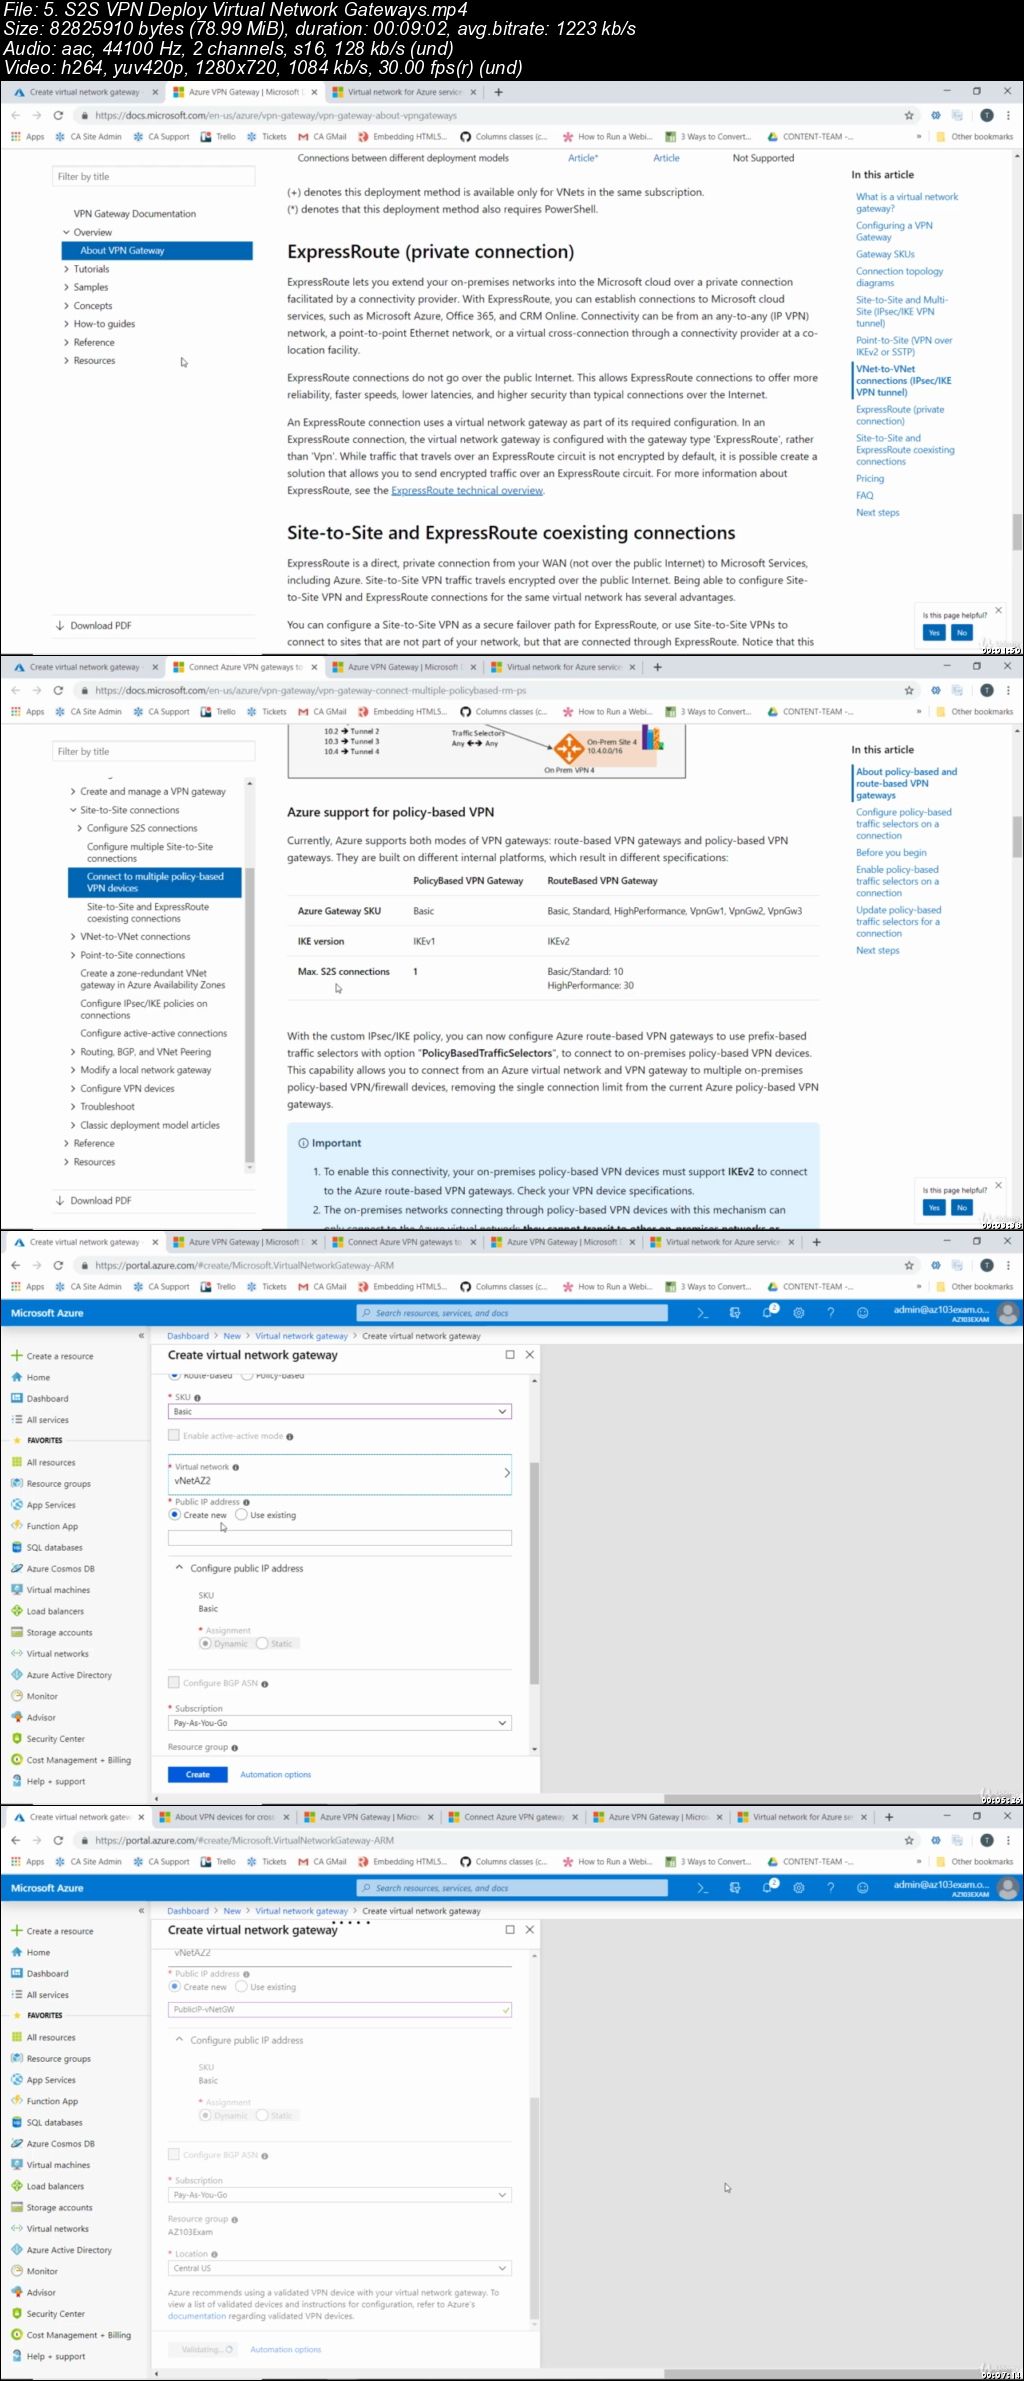Open Storage accounts in Create-button portal sidebar
The image size is (1024, 2381).
(59, 1632)
